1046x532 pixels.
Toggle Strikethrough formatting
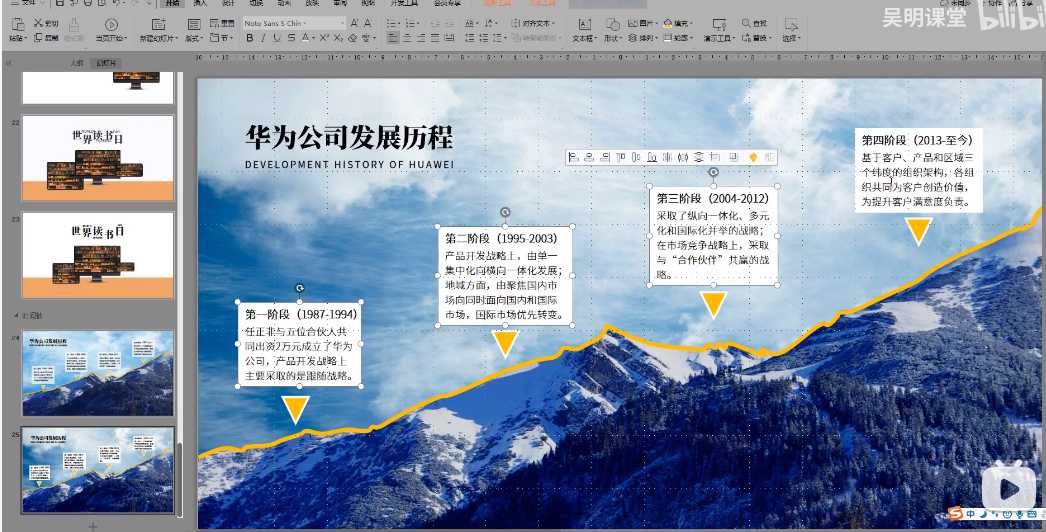pyautogui.click(x=292, y=38)
